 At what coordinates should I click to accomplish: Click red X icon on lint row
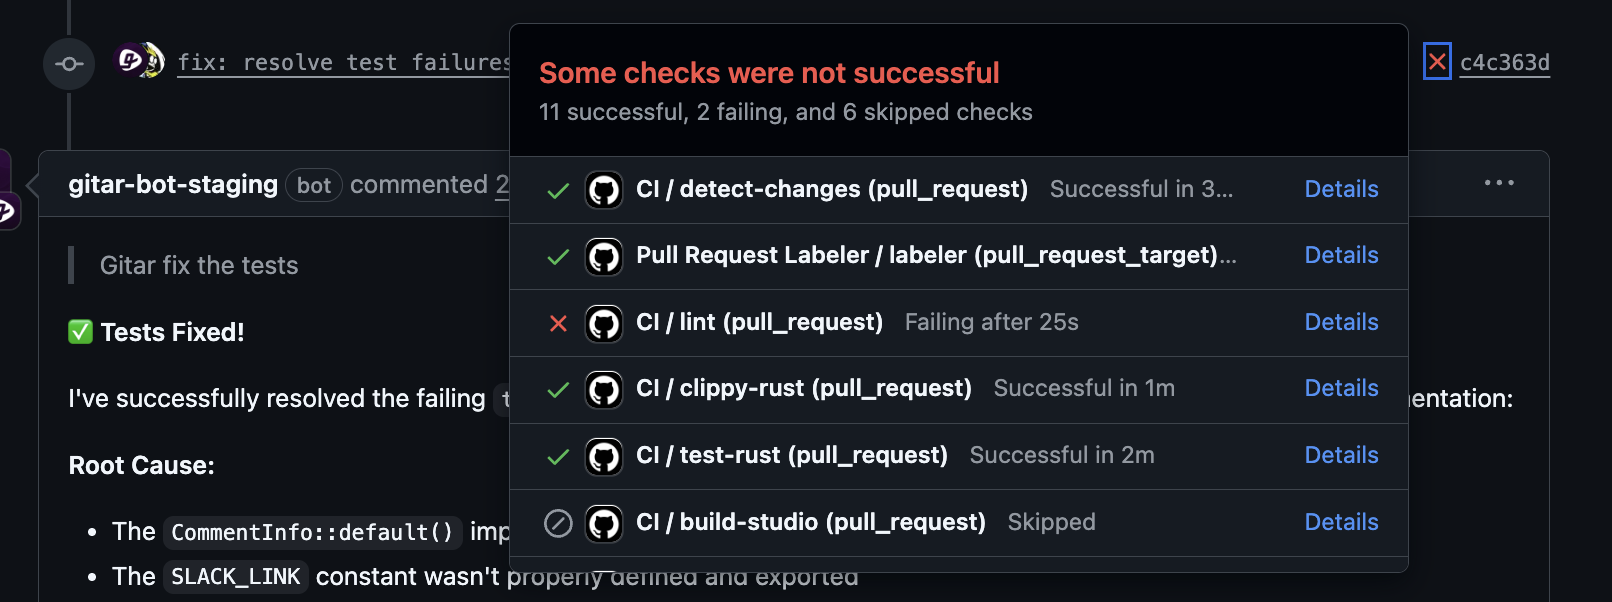point(558,323)
